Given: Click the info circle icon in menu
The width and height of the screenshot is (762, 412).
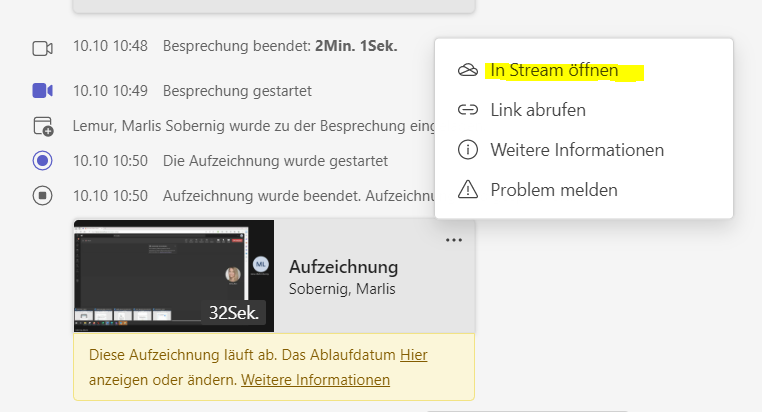Looking at the screenshot, I should point(468,150).
